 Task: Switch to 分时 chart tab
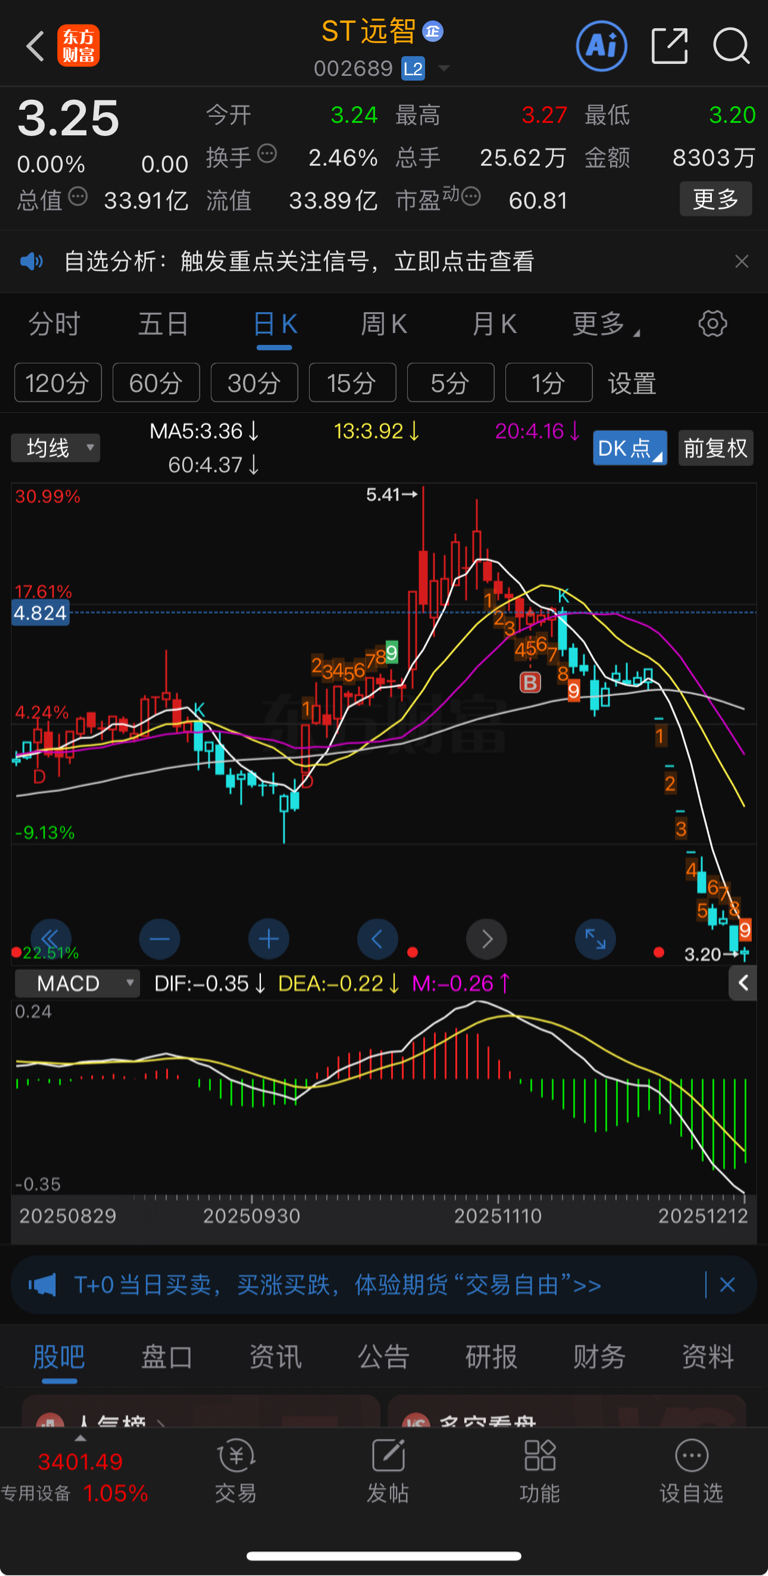[54, 324]
